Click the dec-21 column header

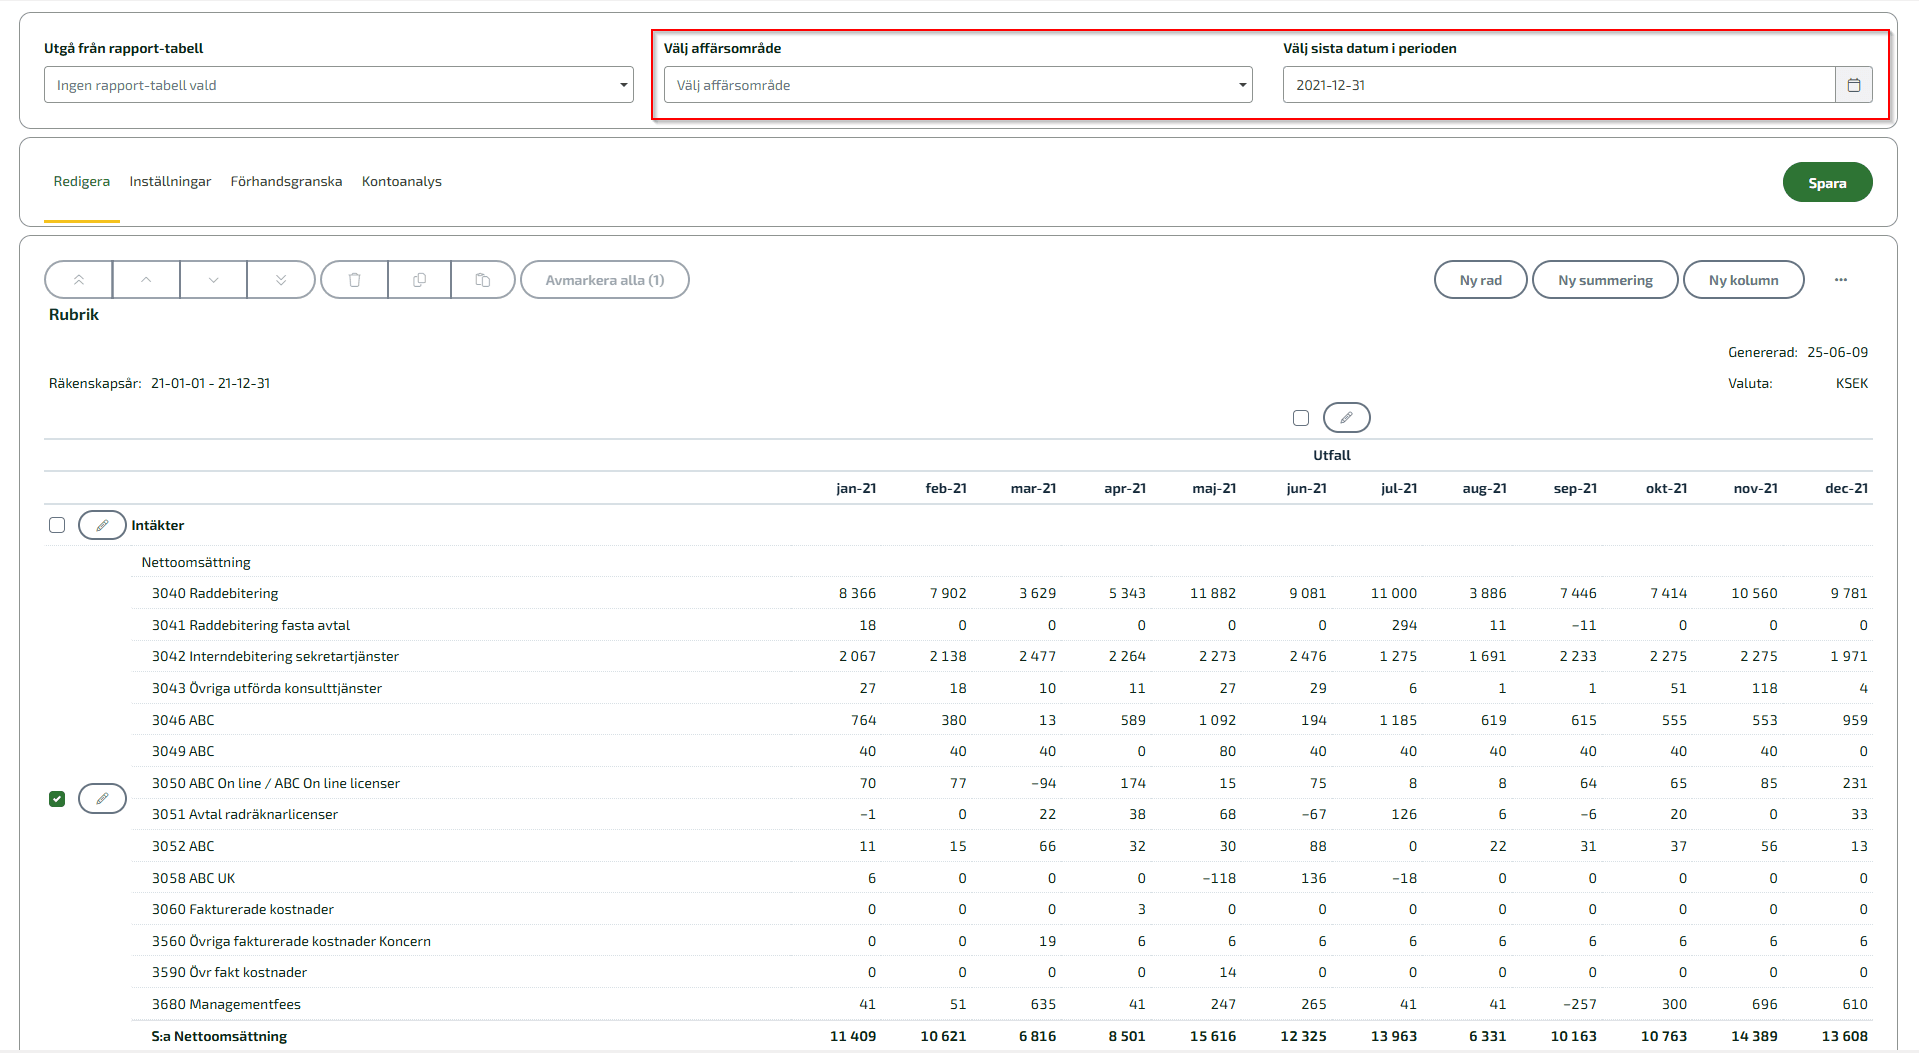1846,488
